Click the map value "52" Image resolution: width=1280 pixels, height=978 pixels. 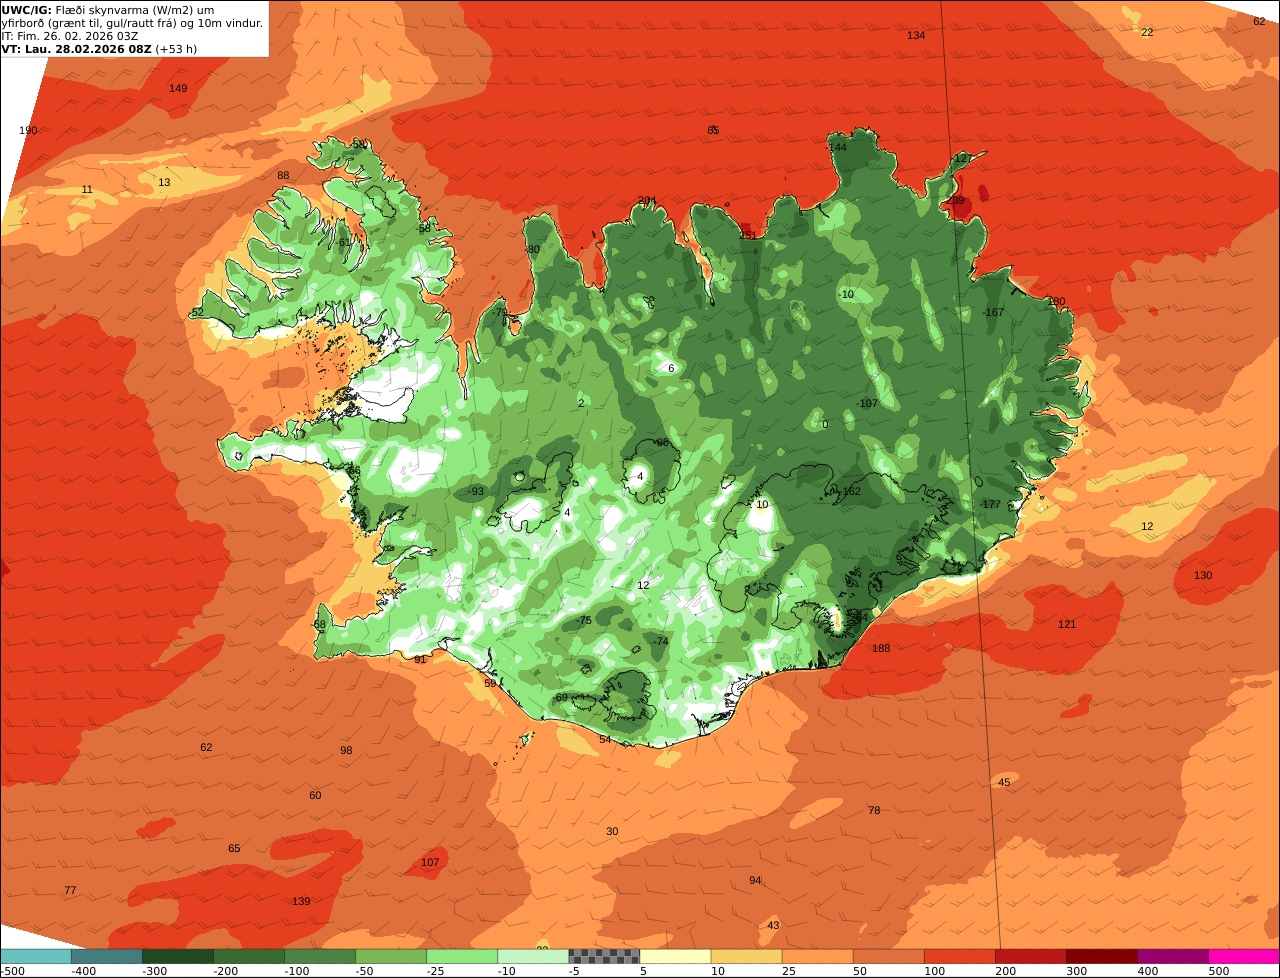pyautogui.click(x=197, y=313)
